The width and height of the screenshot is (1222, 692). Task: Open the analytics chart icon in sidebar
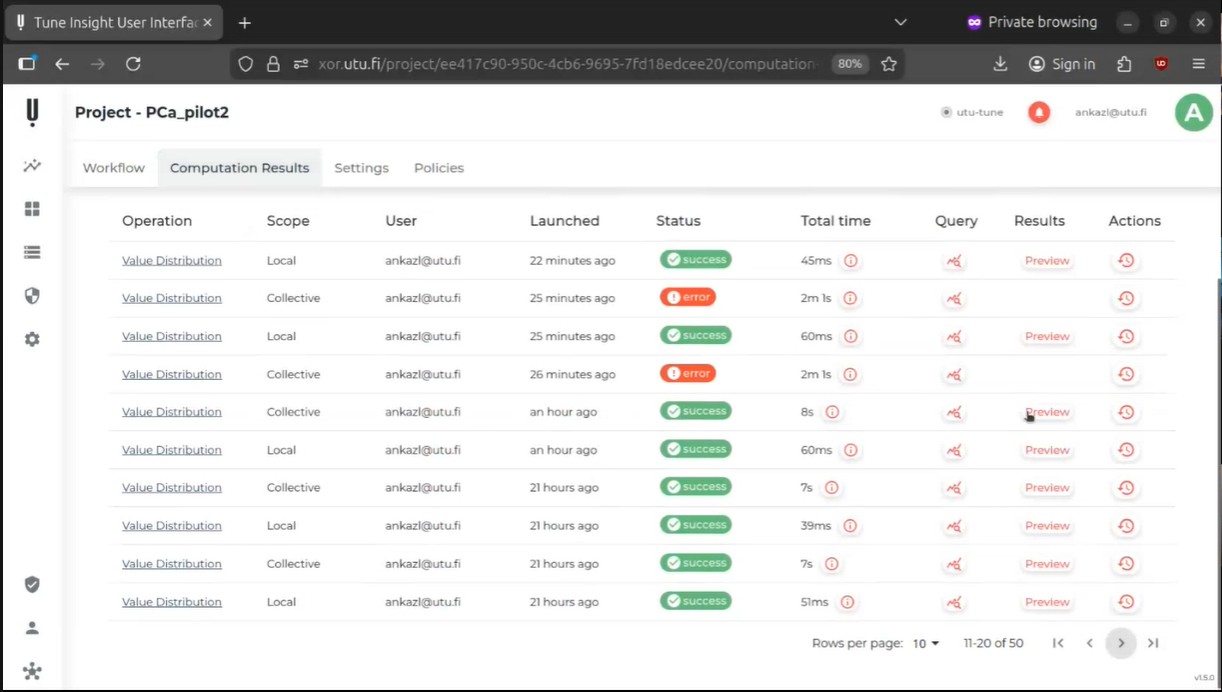32,166
